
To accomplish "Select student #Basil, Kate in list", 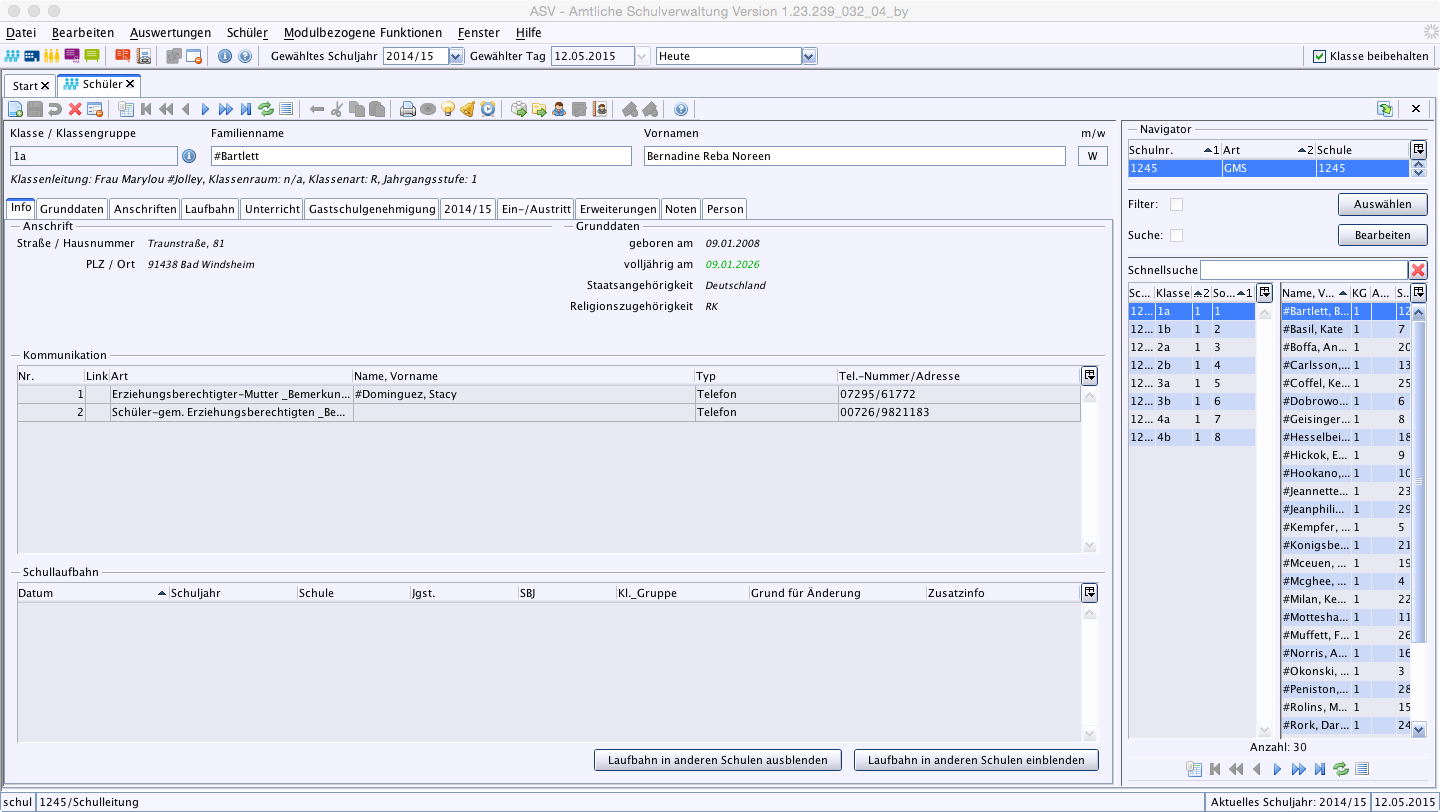I will point(1345,329).
